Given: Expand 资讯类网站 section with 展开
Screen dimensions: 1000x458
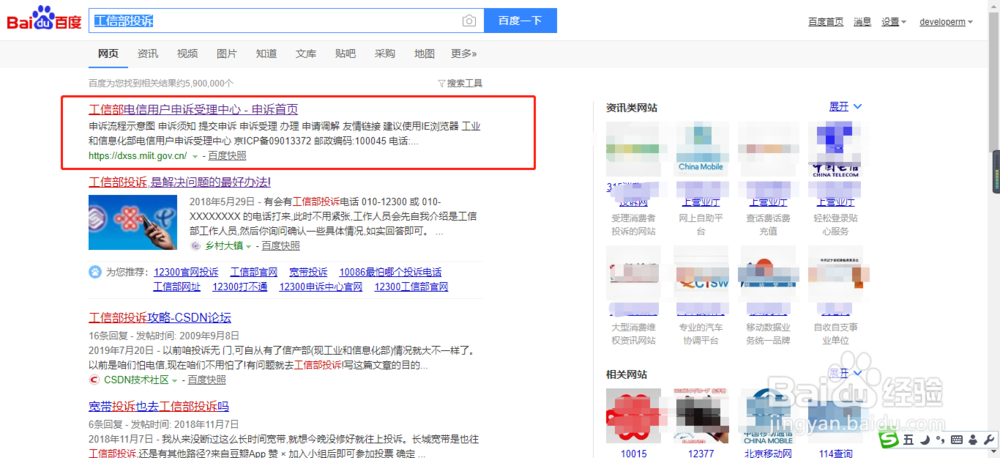Looking at the screenshot, I should pyautogui.click(x=845, y=107).
